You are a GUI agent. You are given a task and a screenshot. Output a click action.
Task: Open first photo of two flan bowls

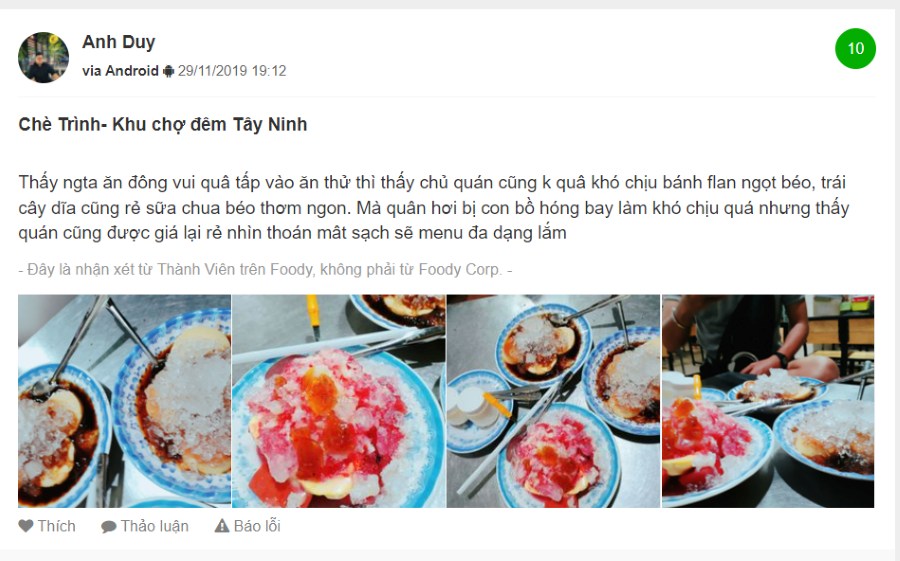pos(125,401)
